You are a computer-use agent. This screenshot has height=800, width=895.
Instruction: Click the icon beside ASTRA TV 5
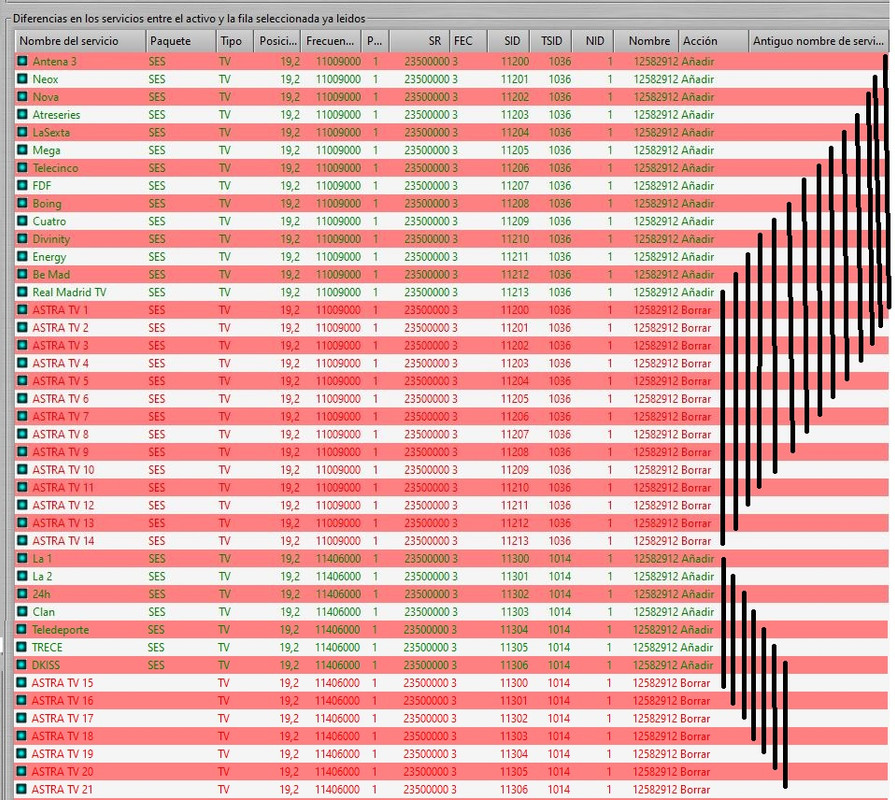22,381
